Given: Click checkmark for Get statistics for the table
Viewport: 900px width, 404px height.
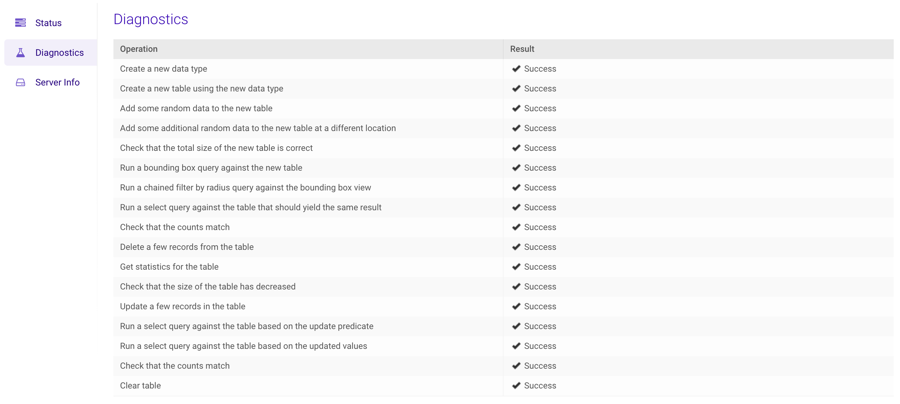Looking at the screenshot, I should pos(516,267).
